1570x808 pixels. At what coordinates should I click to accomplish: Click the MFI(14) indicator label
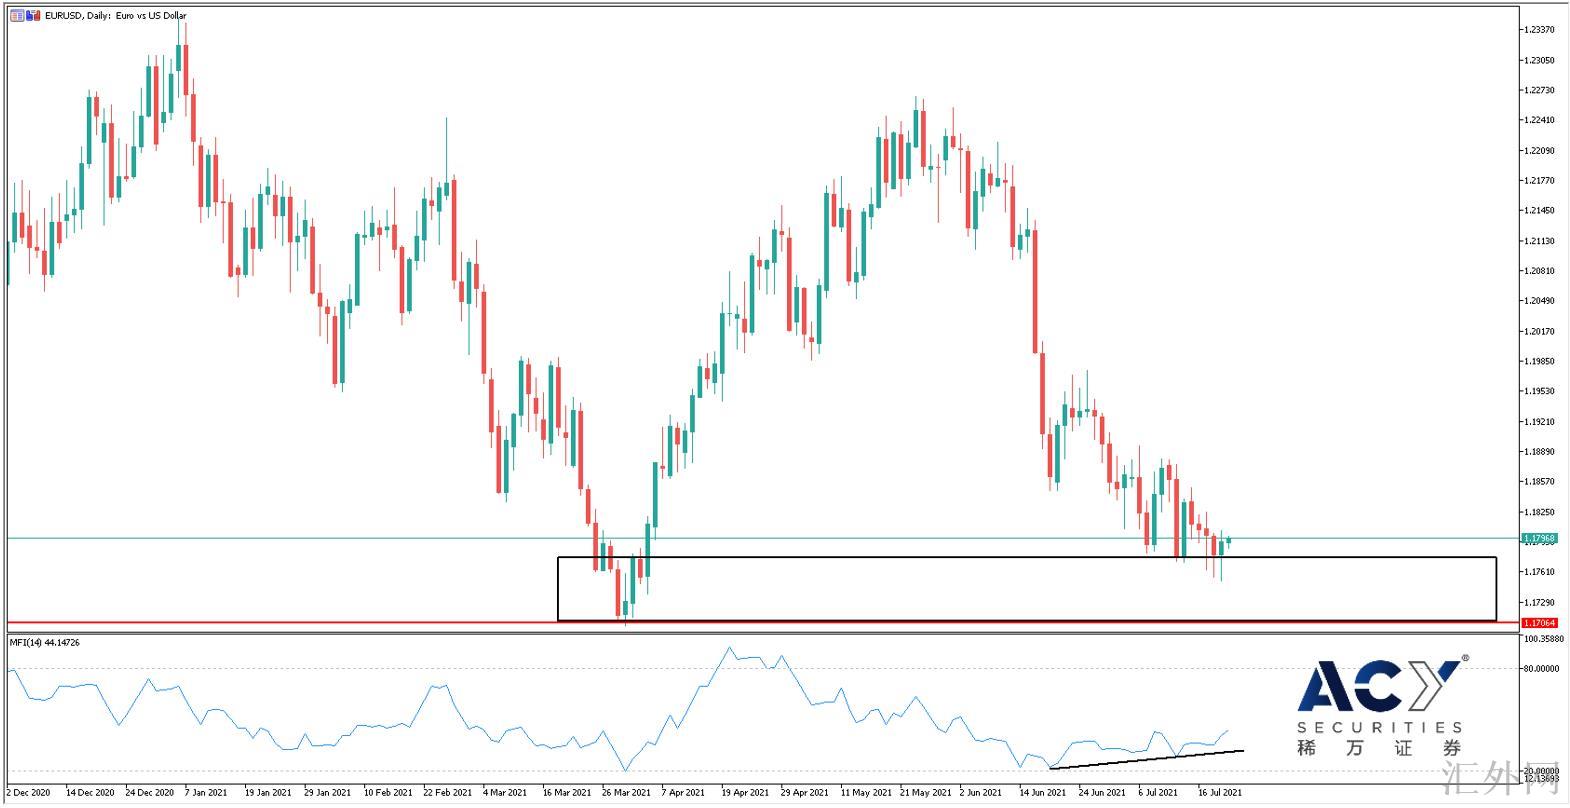(45, 642)
